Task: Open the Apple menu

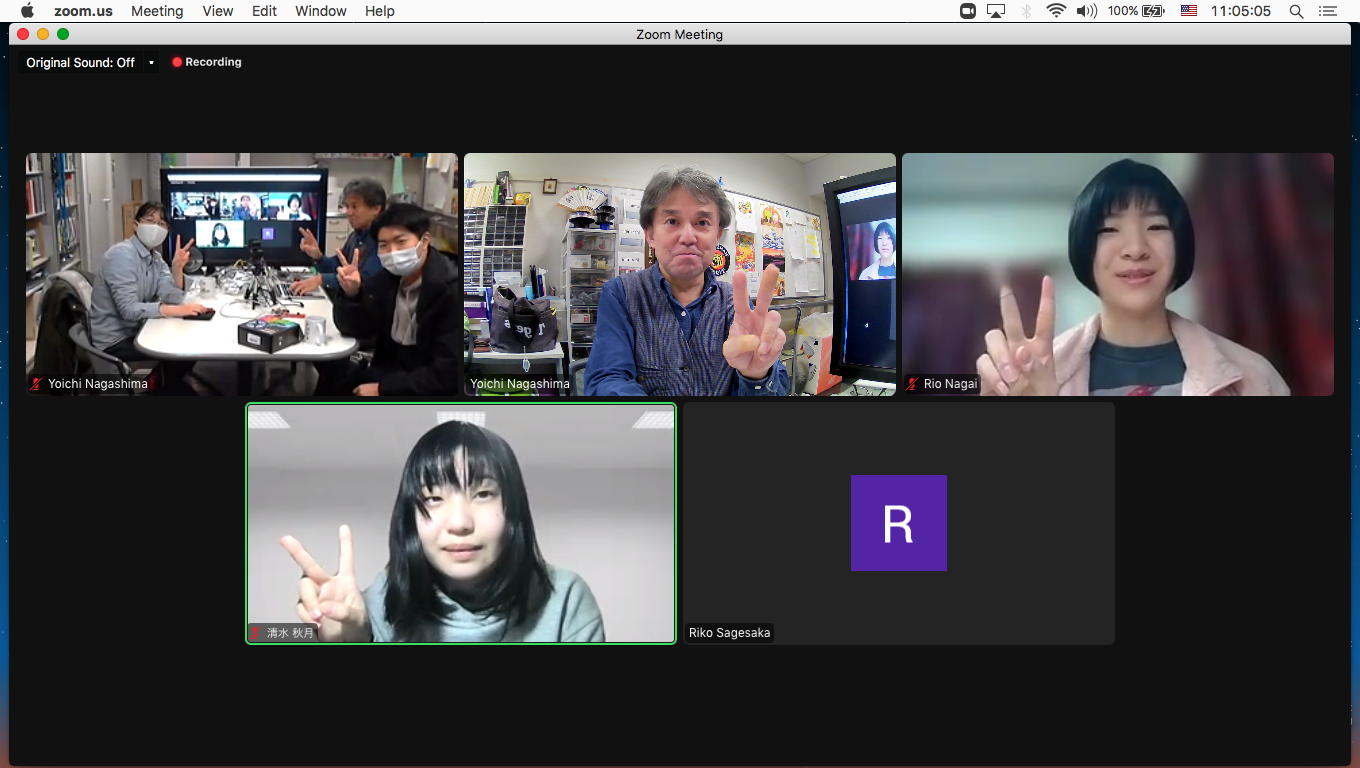Action: [x=27, y=11]
